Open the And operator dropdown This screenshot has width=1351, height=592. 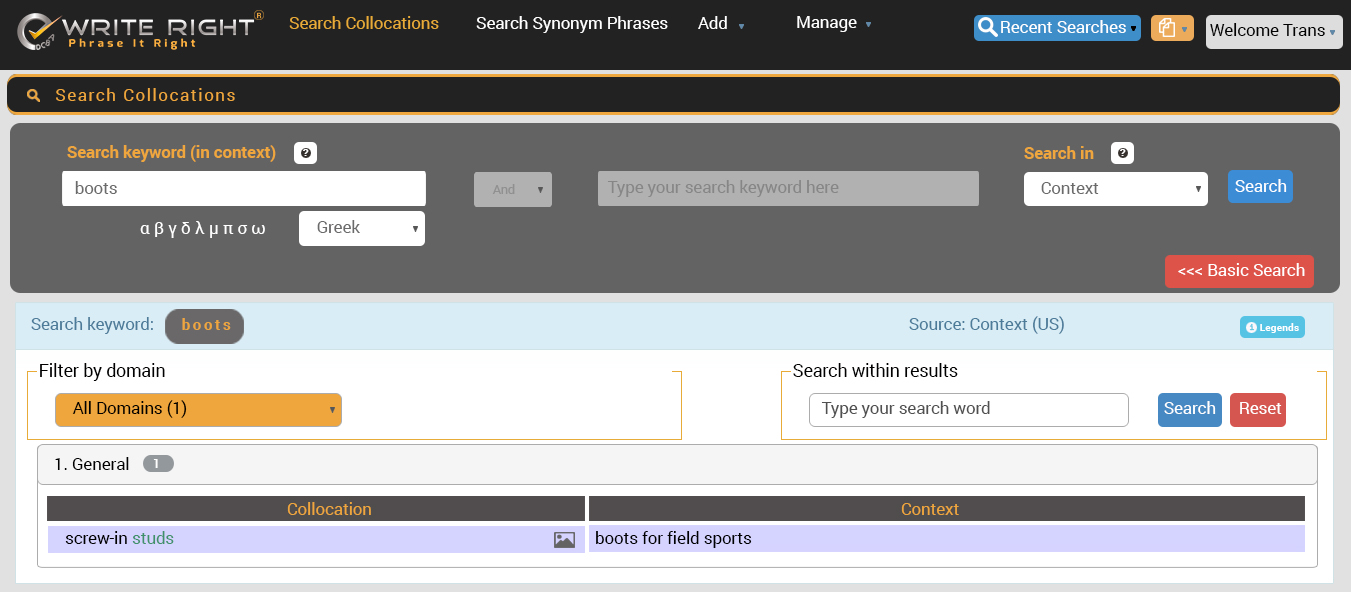pos(512,189)
